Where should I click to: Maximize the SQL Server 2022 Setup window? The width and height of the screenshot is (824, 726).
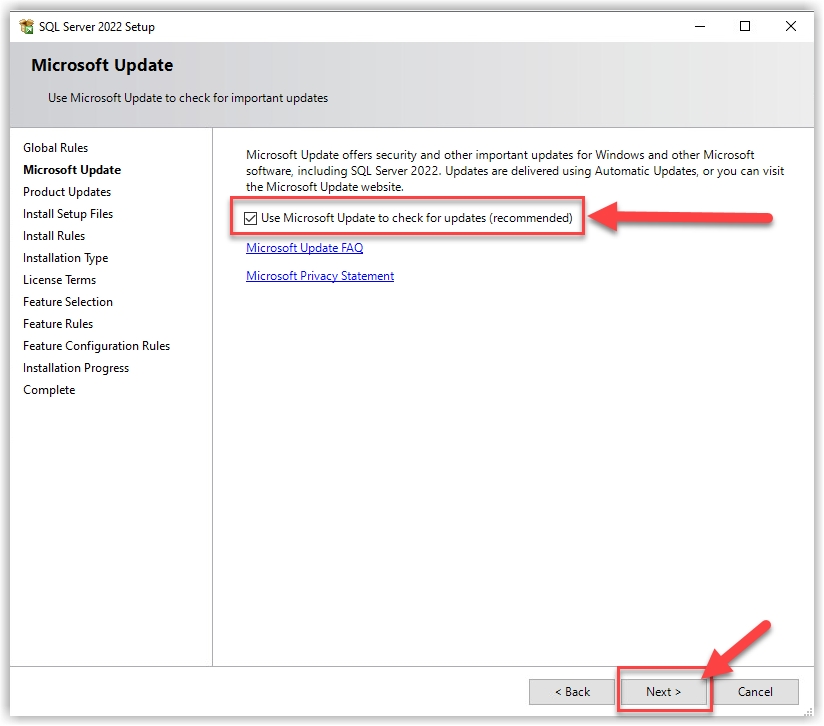pos(745,26)
